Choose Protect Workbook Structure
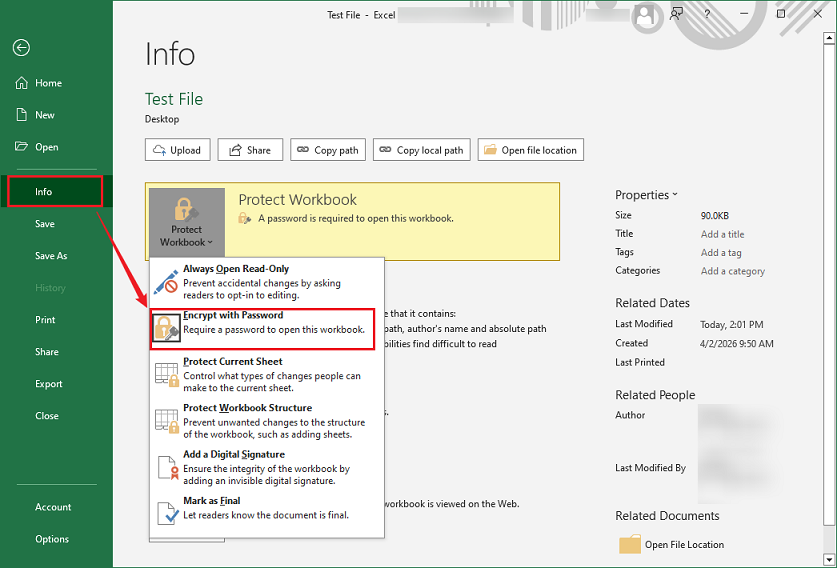The height and width of the screenshot is (568, 837). pos(267,421)
